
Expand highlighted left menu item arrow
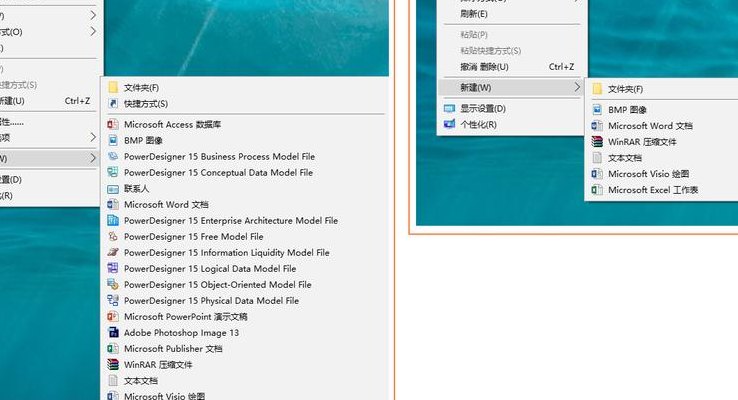pos(93,159)
